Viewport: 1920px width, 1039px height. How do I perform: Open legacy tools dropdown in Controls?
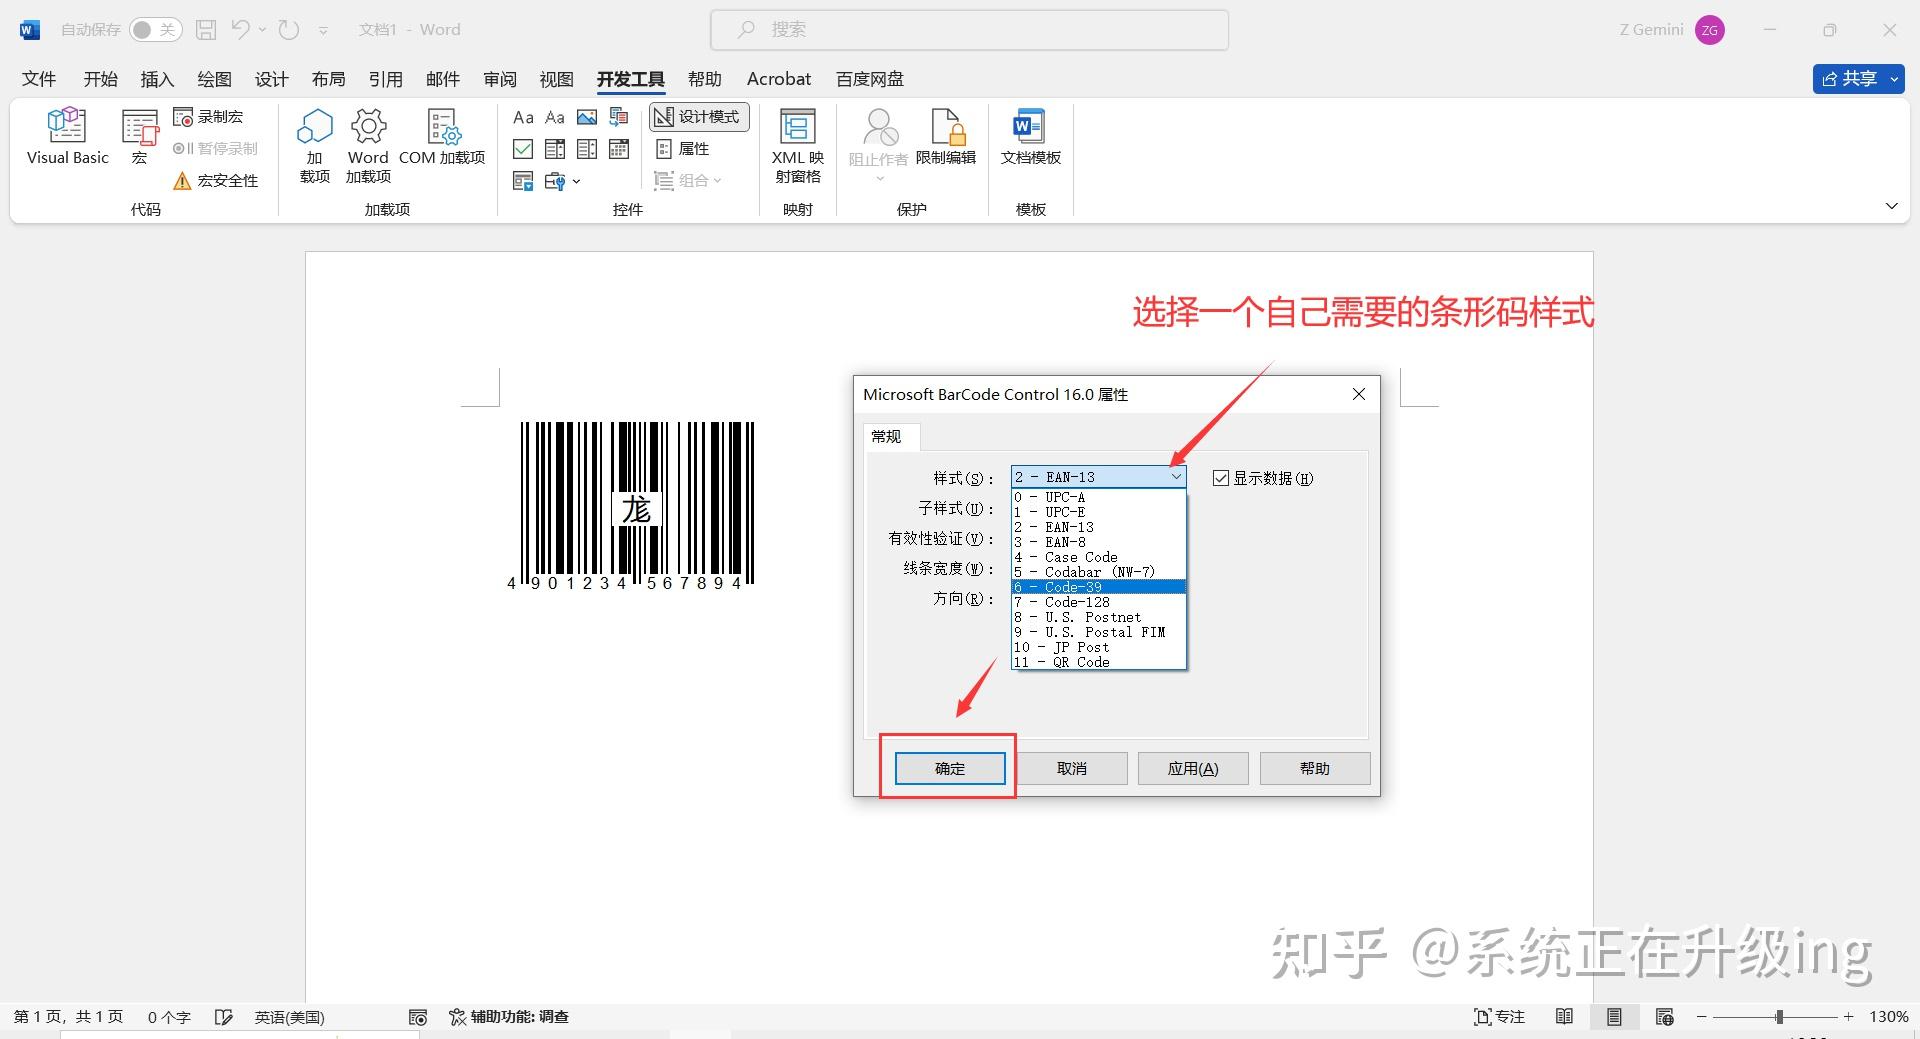[563, 181]
